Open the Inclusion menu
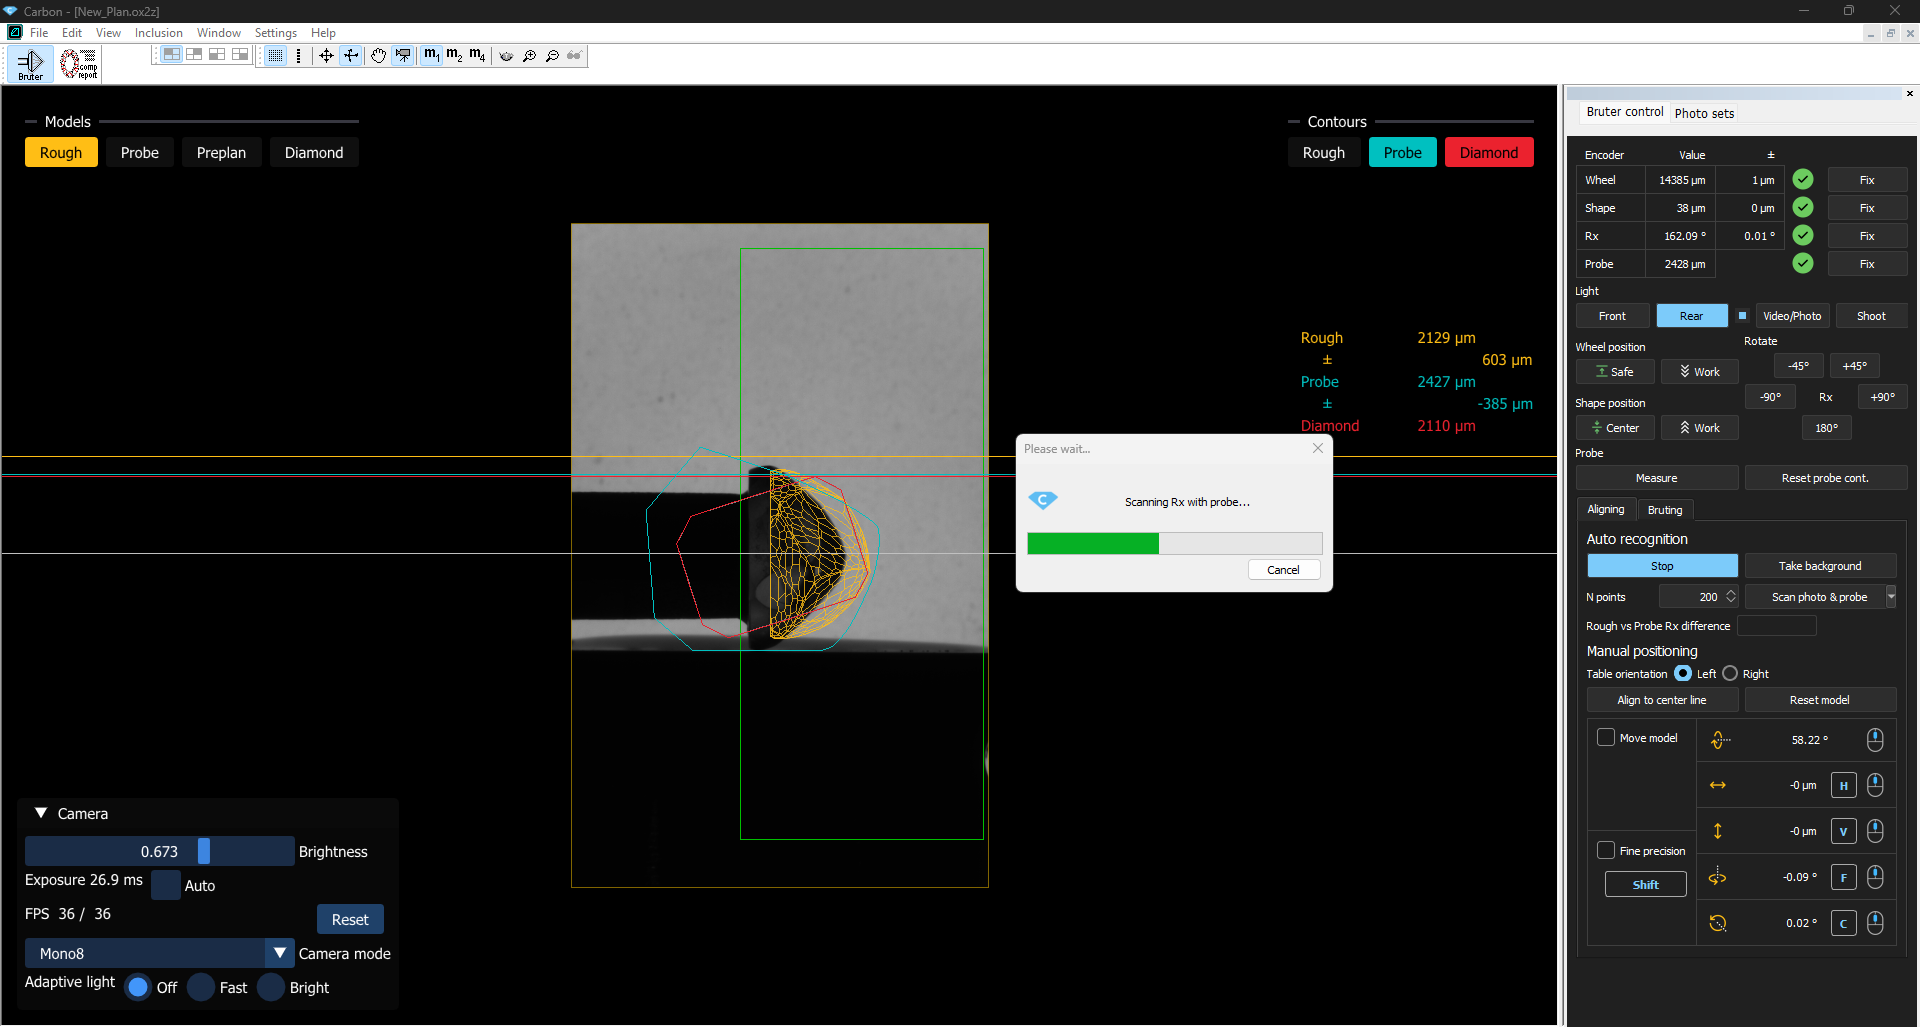Screen dimensions: 1920x1027 point(159,33)
